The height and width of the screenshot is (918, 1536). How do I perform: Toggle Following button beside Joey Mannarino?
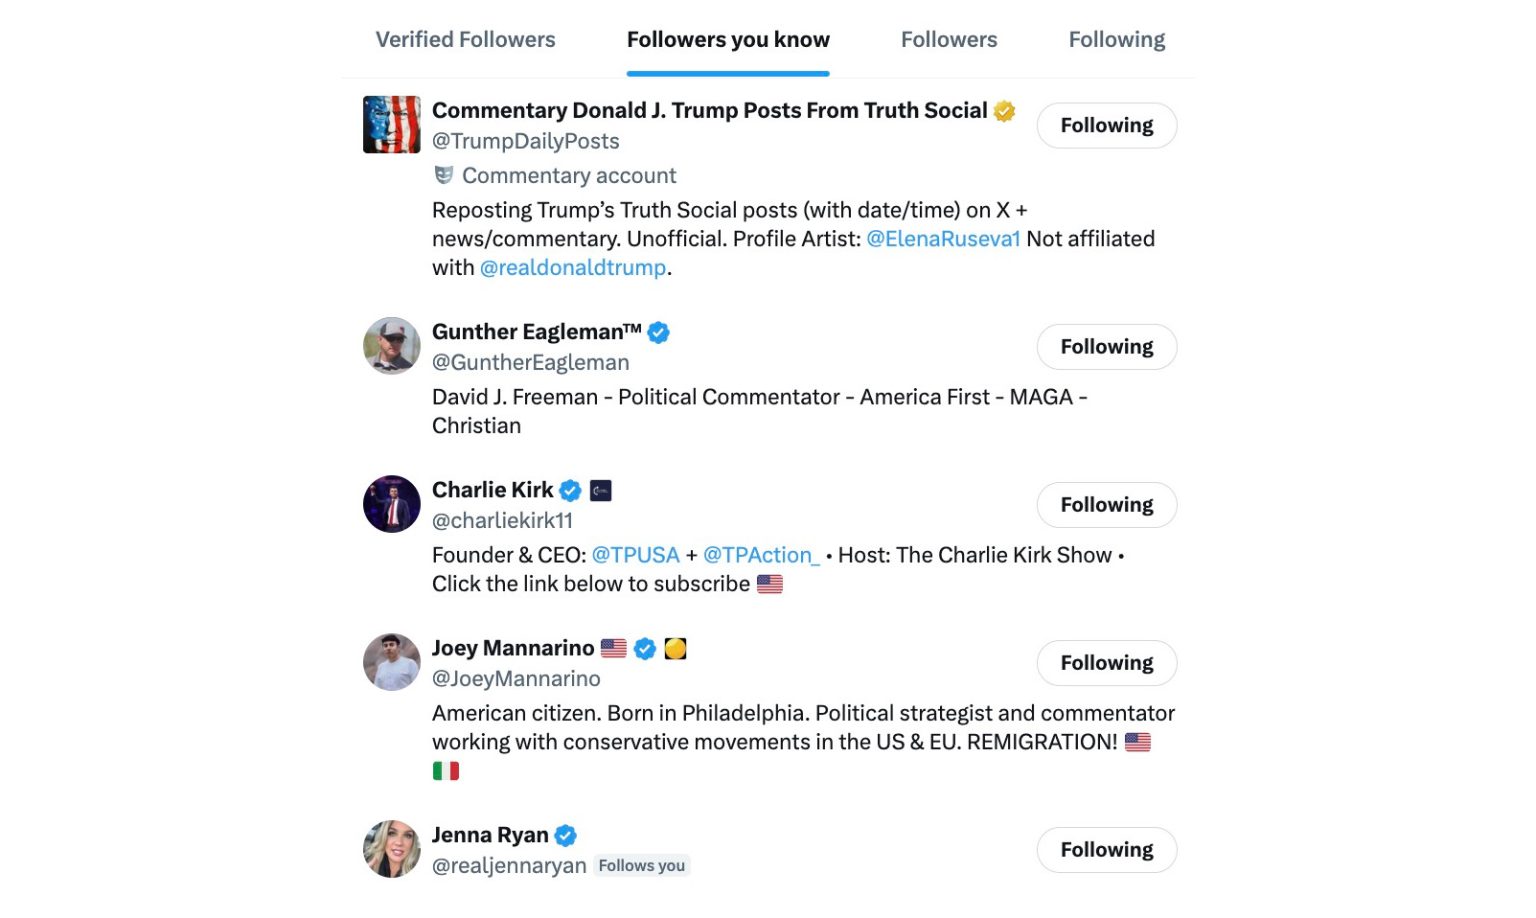pos(1106,663)
